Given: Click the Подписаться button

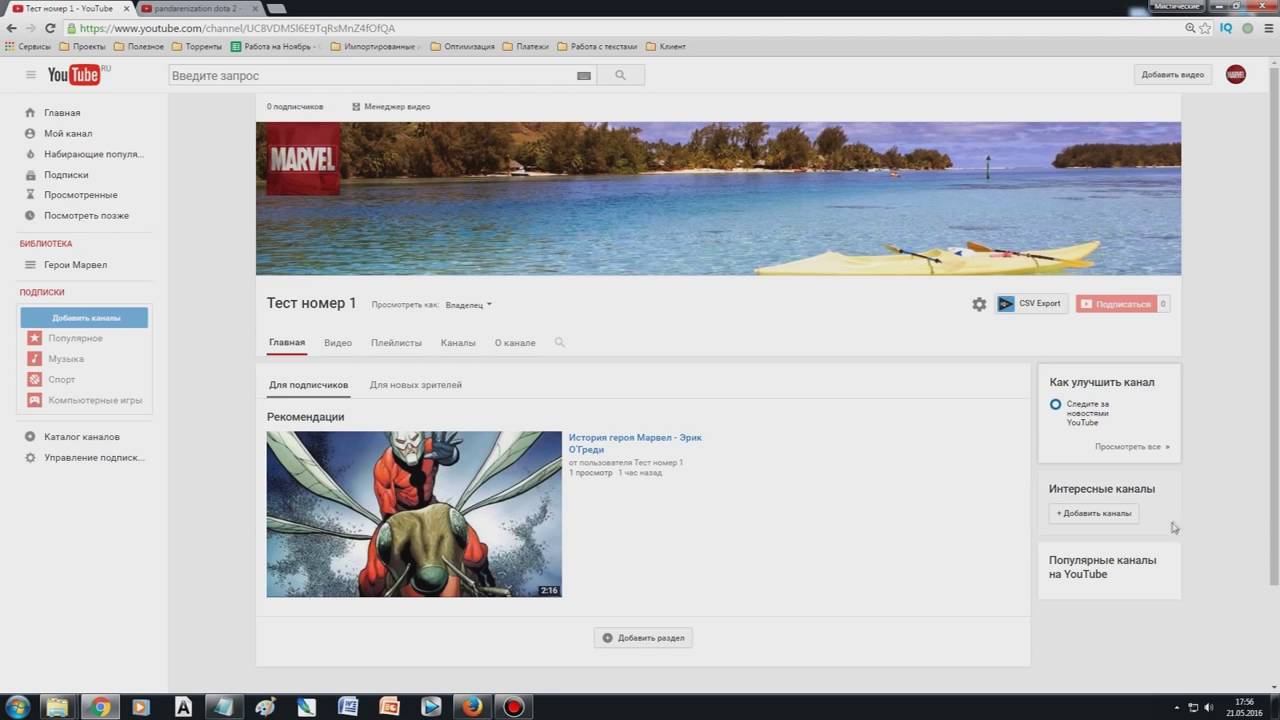Looking at the screenshot, I should [x=1116, y=304].
